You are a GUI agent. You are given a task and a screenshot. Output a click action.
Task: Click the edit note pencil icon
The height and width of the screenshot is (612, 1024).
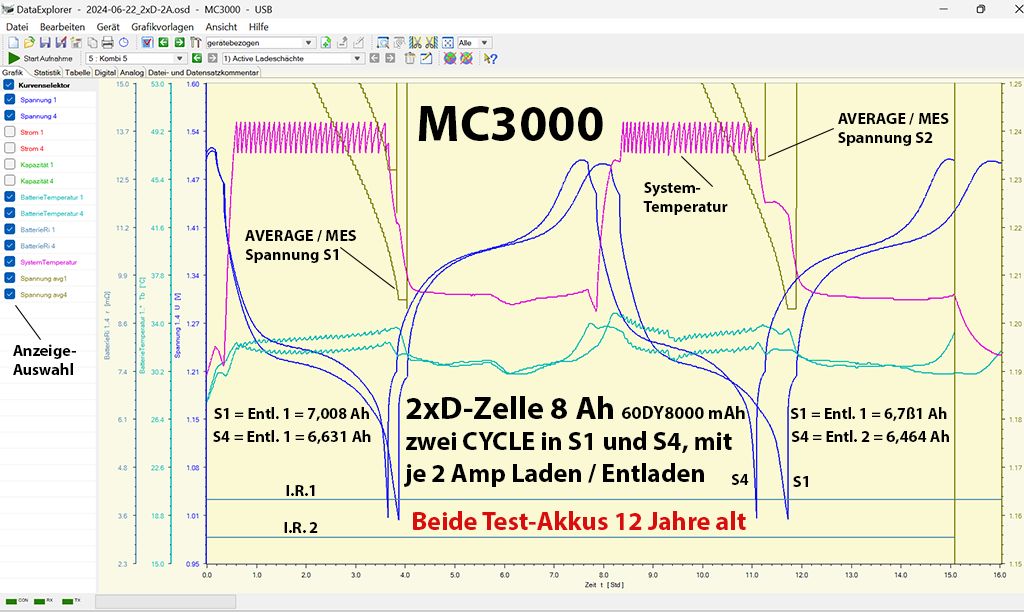[x=426, y=58]
